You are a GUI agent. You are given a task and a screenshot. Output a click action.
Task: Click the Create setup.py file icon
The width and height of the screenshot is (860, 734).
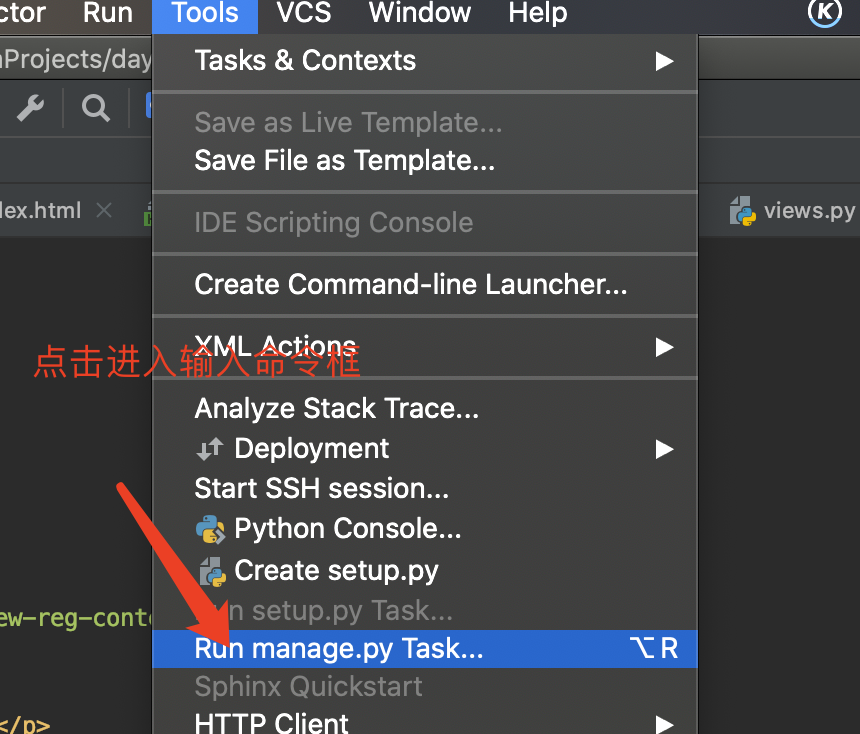[212, 572]
